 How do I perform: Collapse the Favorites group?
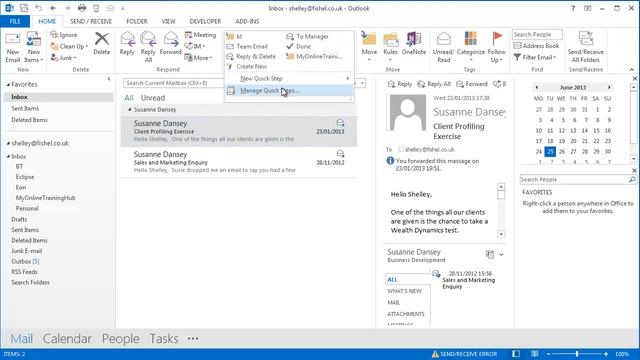coord(8,84)
